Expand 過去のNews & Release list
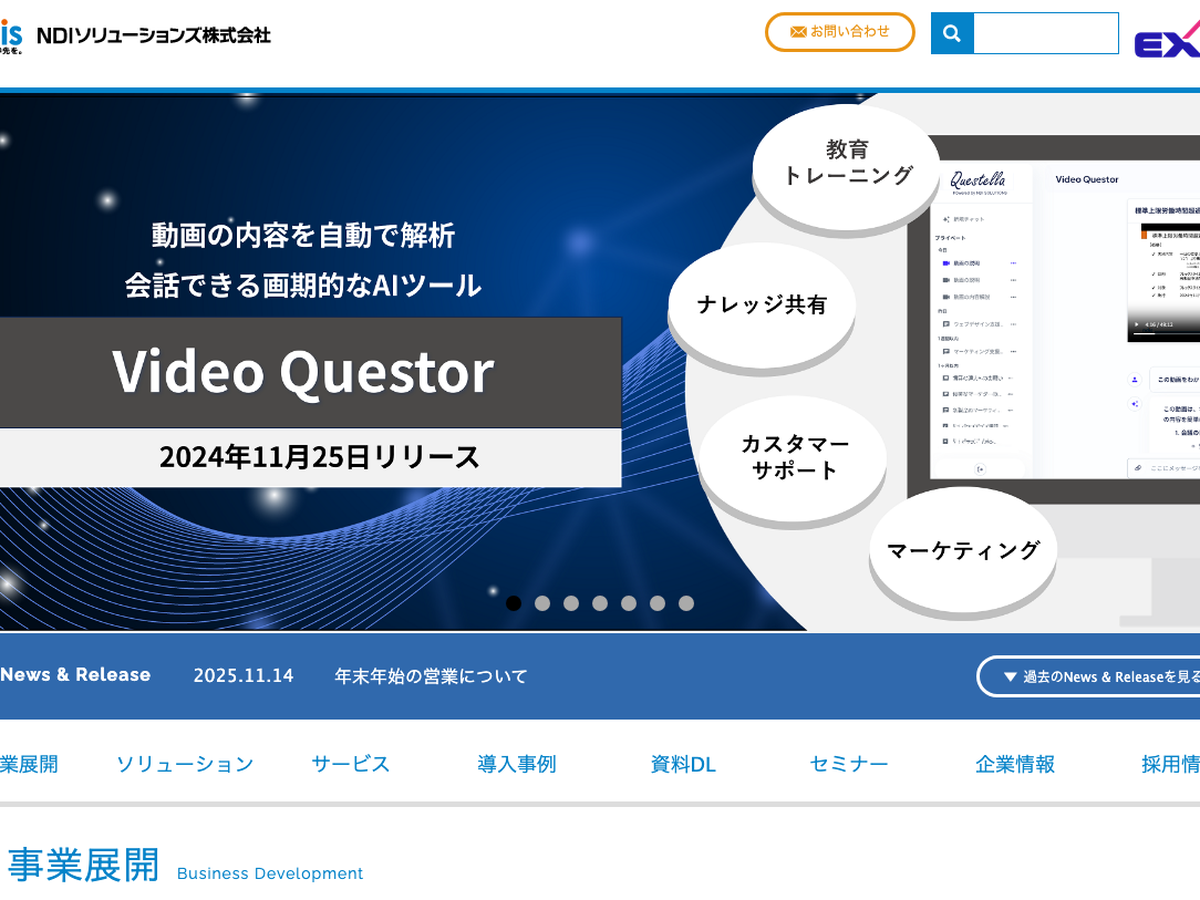Screen dimensions: 1200x900 coord(1090,677)
